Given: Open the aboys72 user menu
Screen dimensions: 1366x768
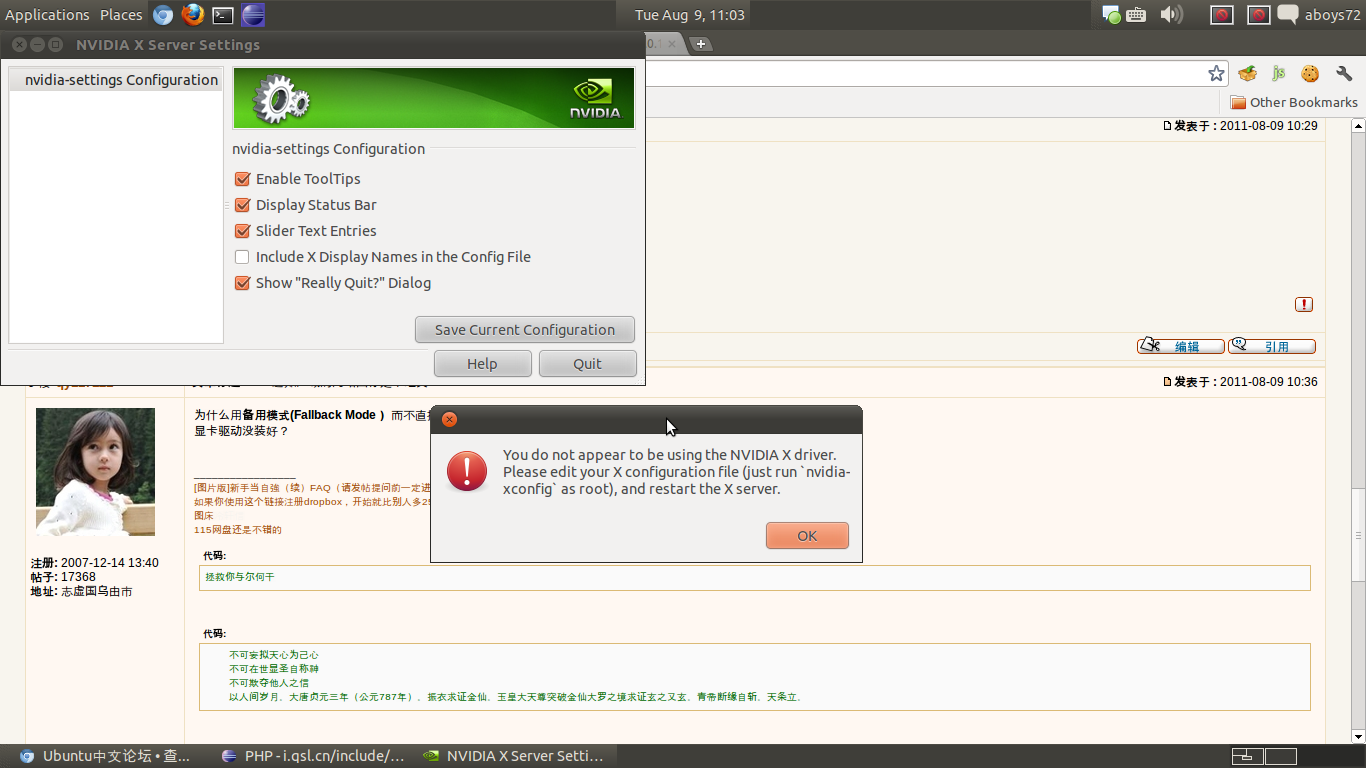Looking at the screenshot, I should pyautogui.click(x=1332, y=15).
